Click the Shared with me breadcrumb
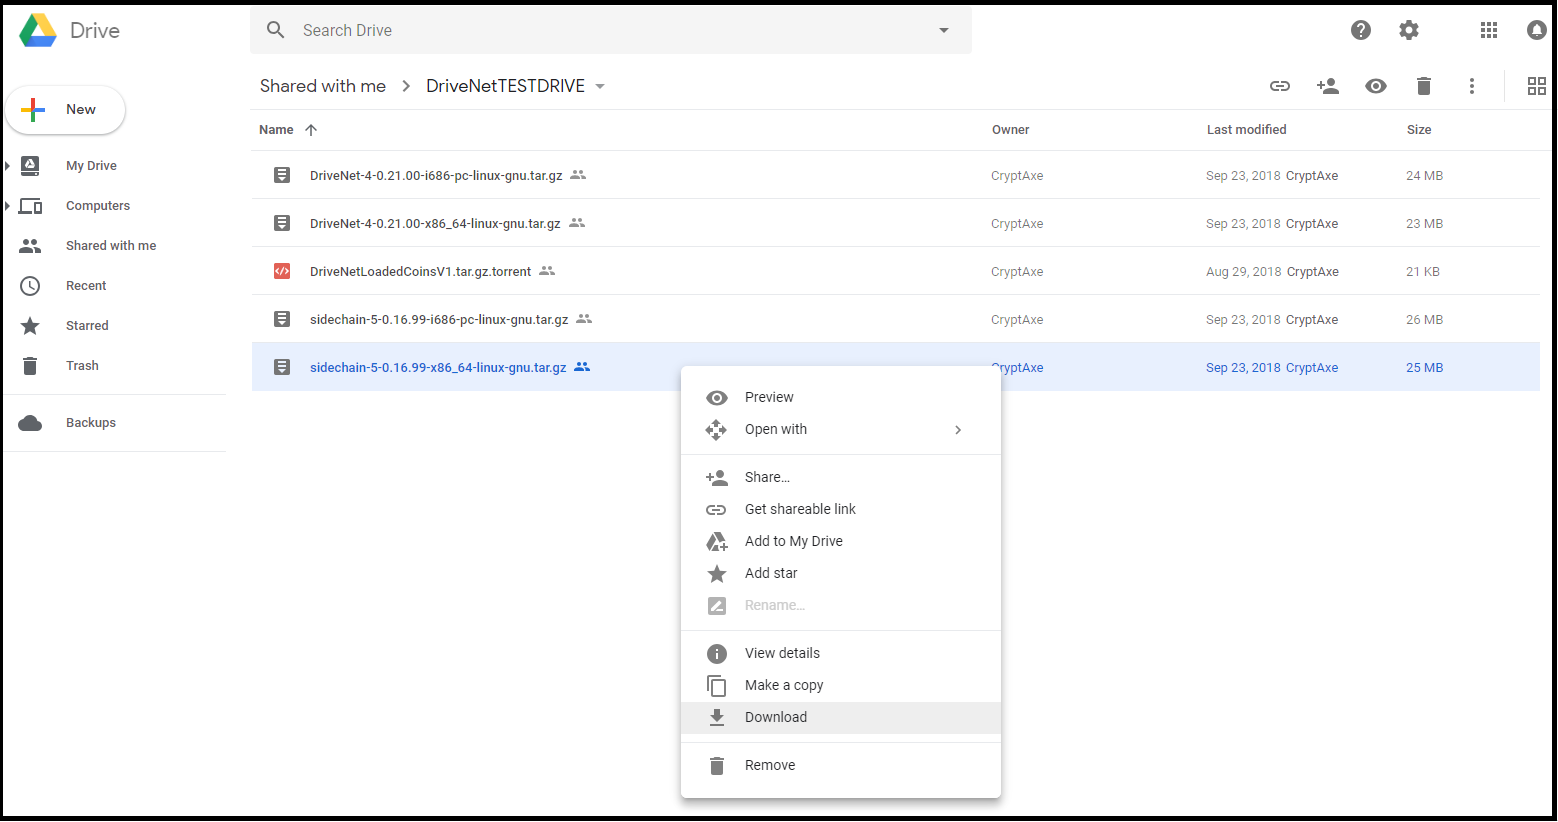This screenshot has height=822, width=1558. coord(323,86)
